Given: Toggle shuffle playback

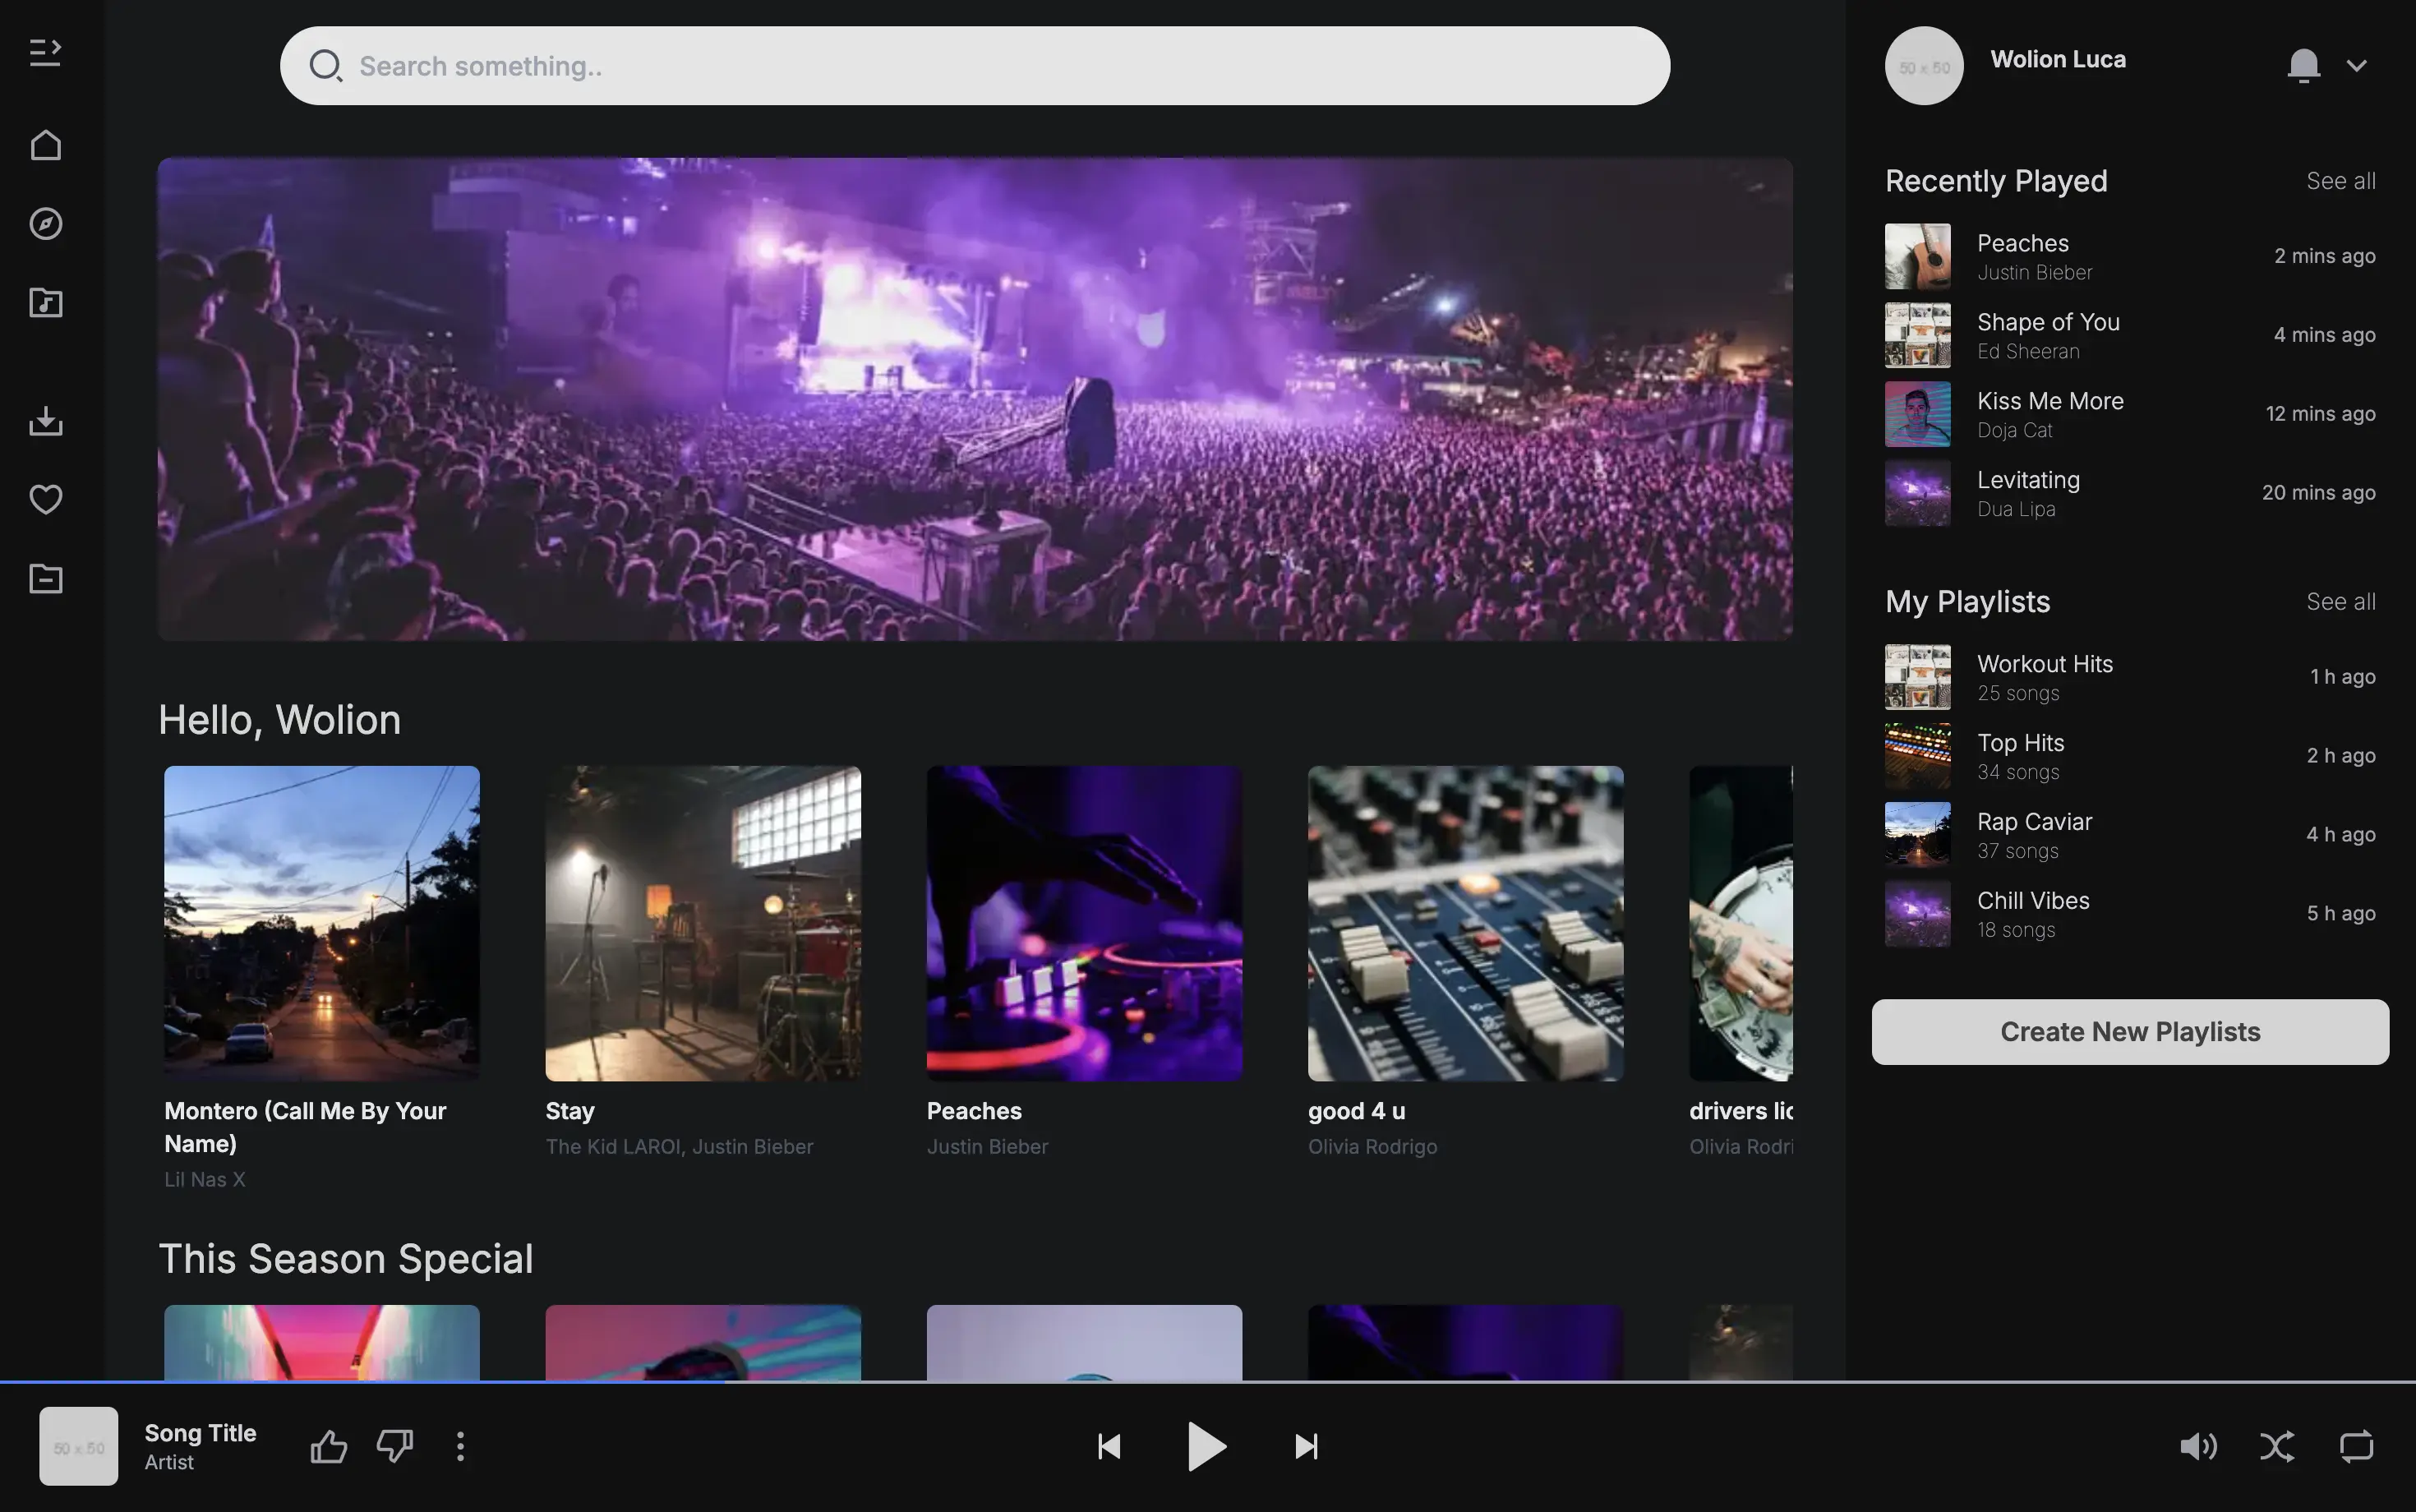Looking at the screenshot, I should pos(2277,1446).
